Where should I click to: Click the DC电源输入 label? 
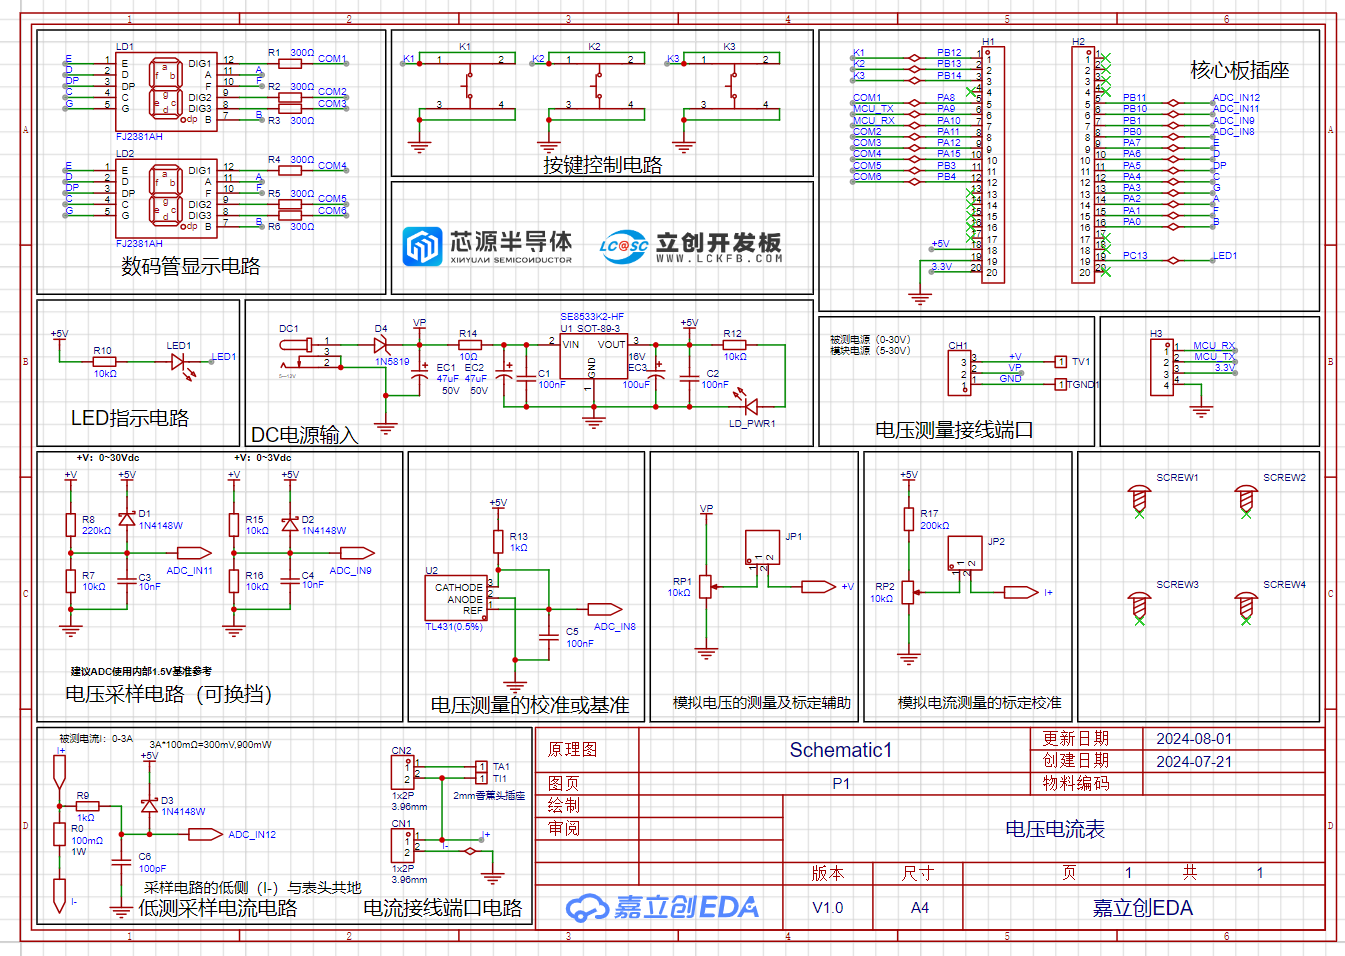304,435
